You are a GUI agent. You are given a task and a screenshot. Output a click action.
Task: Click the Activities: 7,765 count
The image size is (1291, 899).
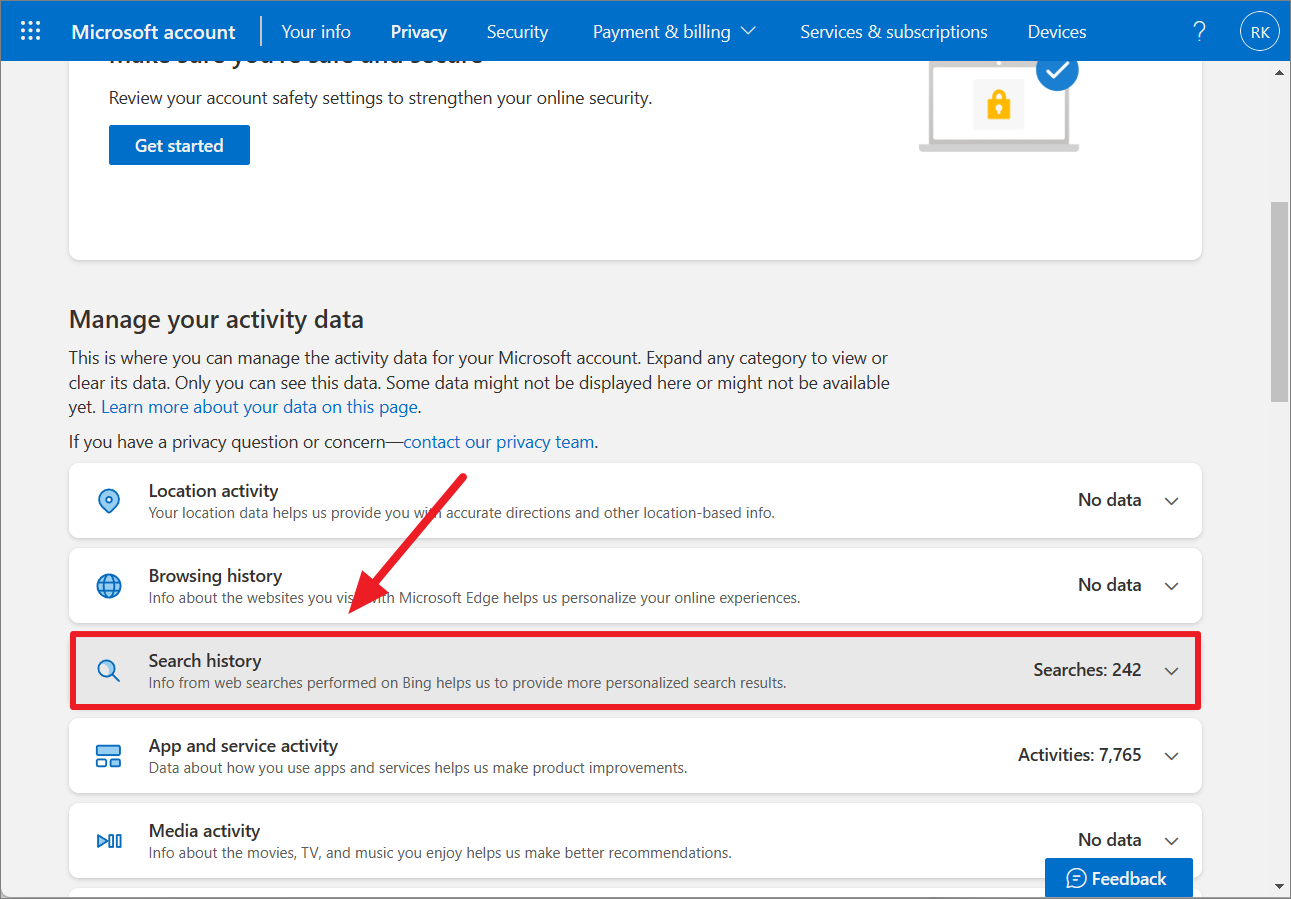(x=1080, y=755)
